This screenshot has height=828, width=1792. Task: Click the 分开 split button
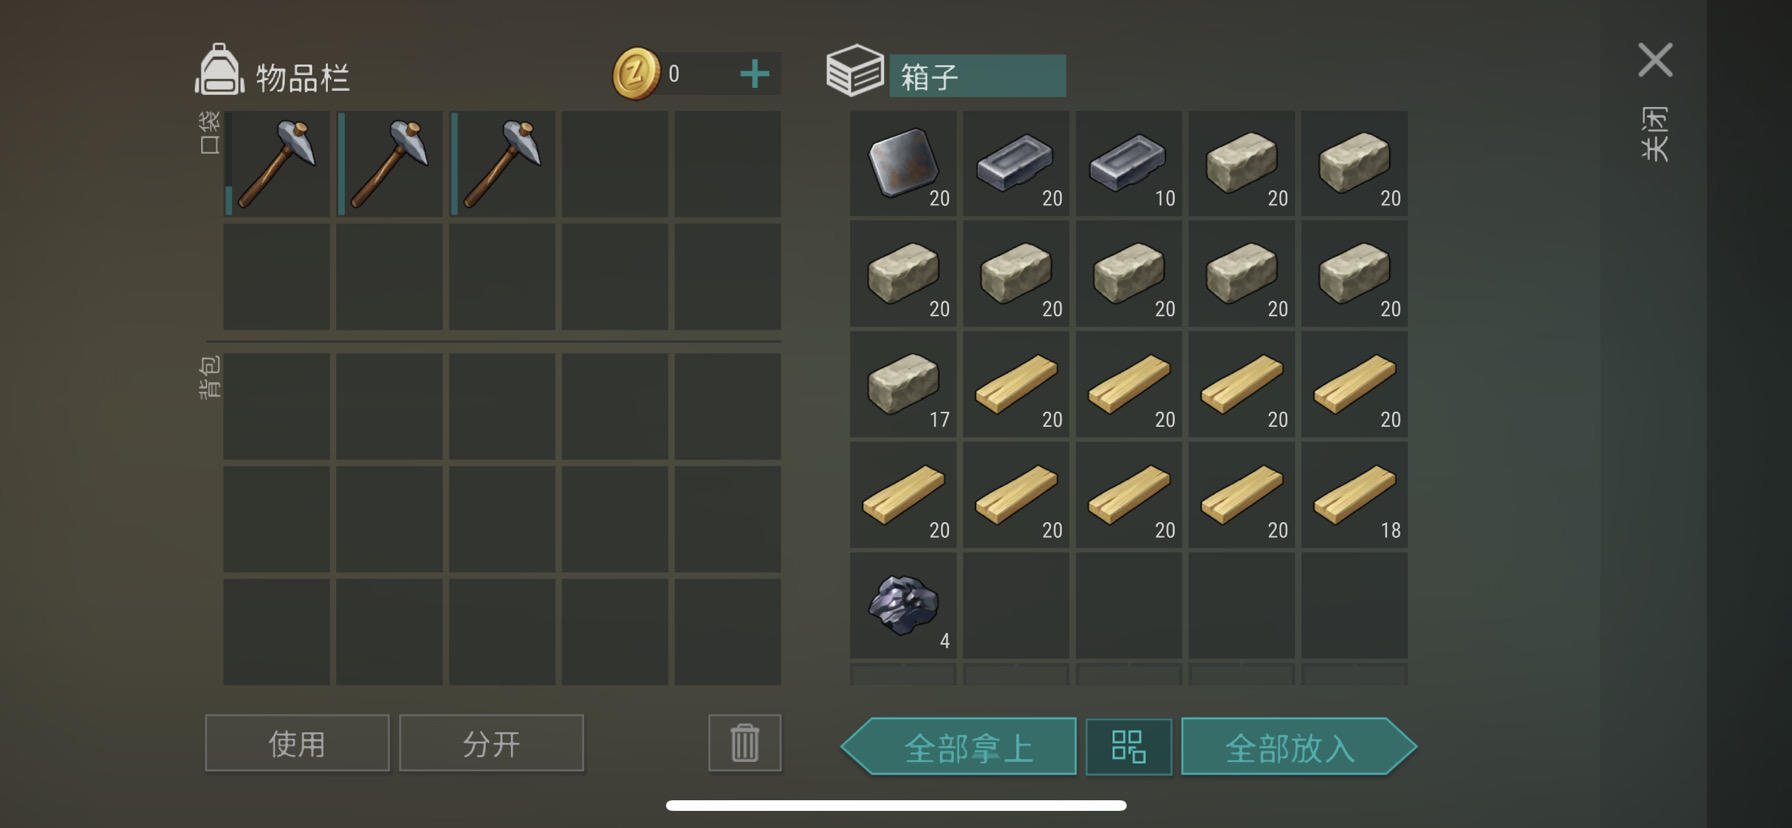point(491,743)
